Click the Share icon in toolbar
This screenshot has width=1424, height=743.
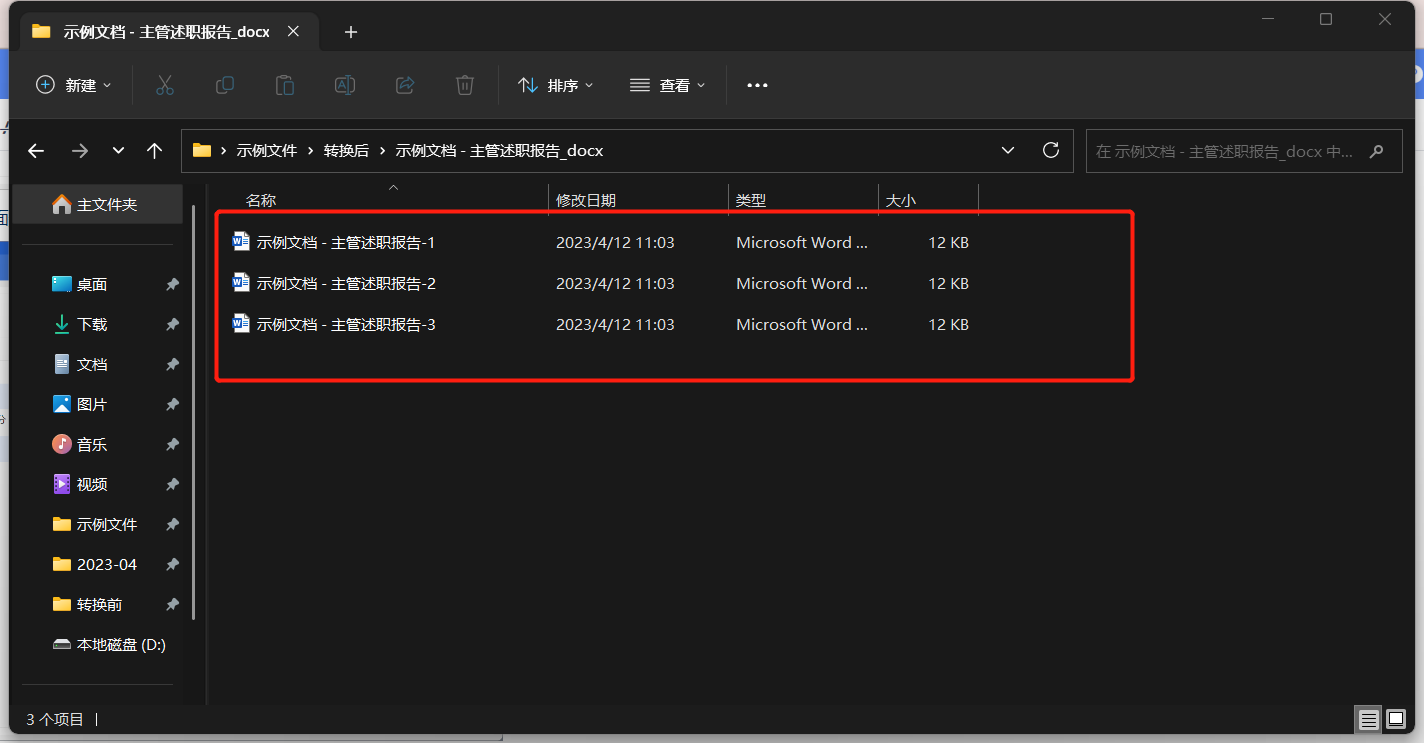point(405,86)
